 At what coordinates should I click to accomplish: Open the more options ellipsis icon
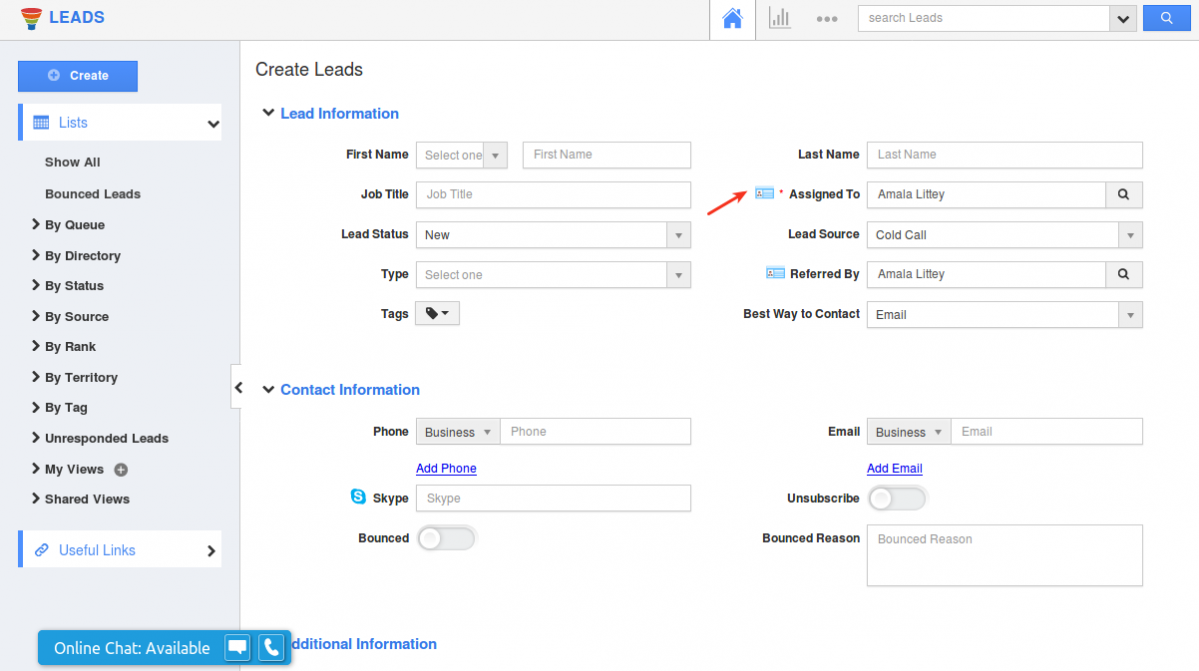click(x=826, y=19)
